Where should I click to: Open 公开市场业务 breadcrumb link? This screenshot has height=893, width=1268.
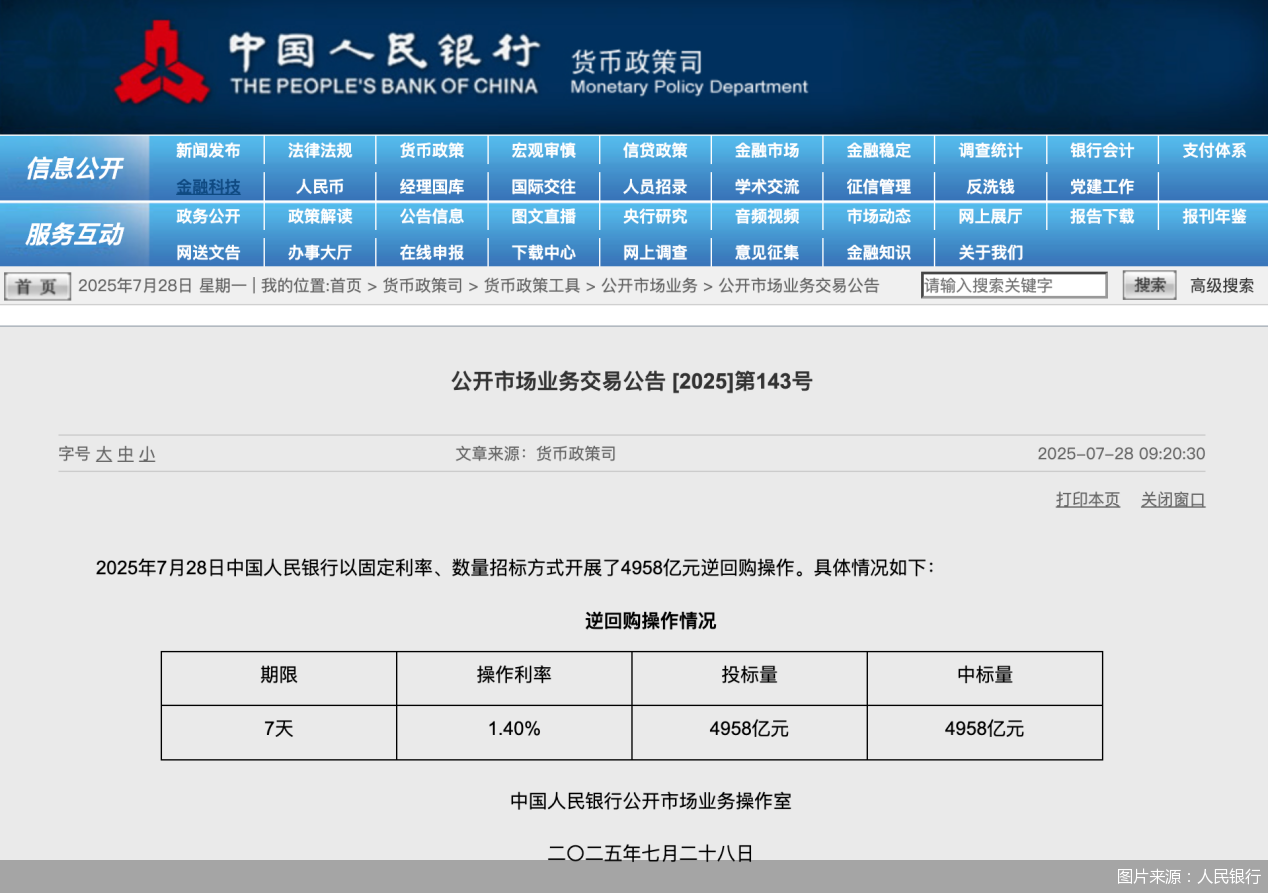pyautogui.click(x=649, y=286)
